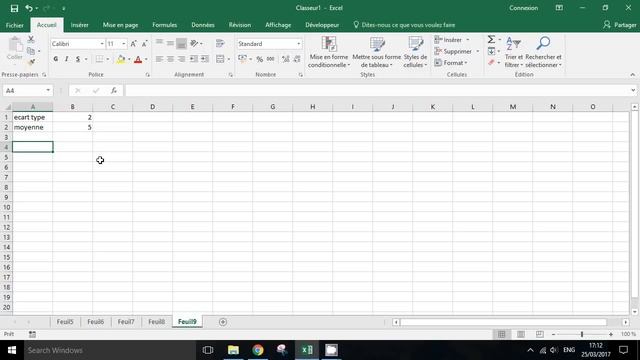640x360 pixels.
Task: Select cell A1 ecart type
Action: point(33,117)
